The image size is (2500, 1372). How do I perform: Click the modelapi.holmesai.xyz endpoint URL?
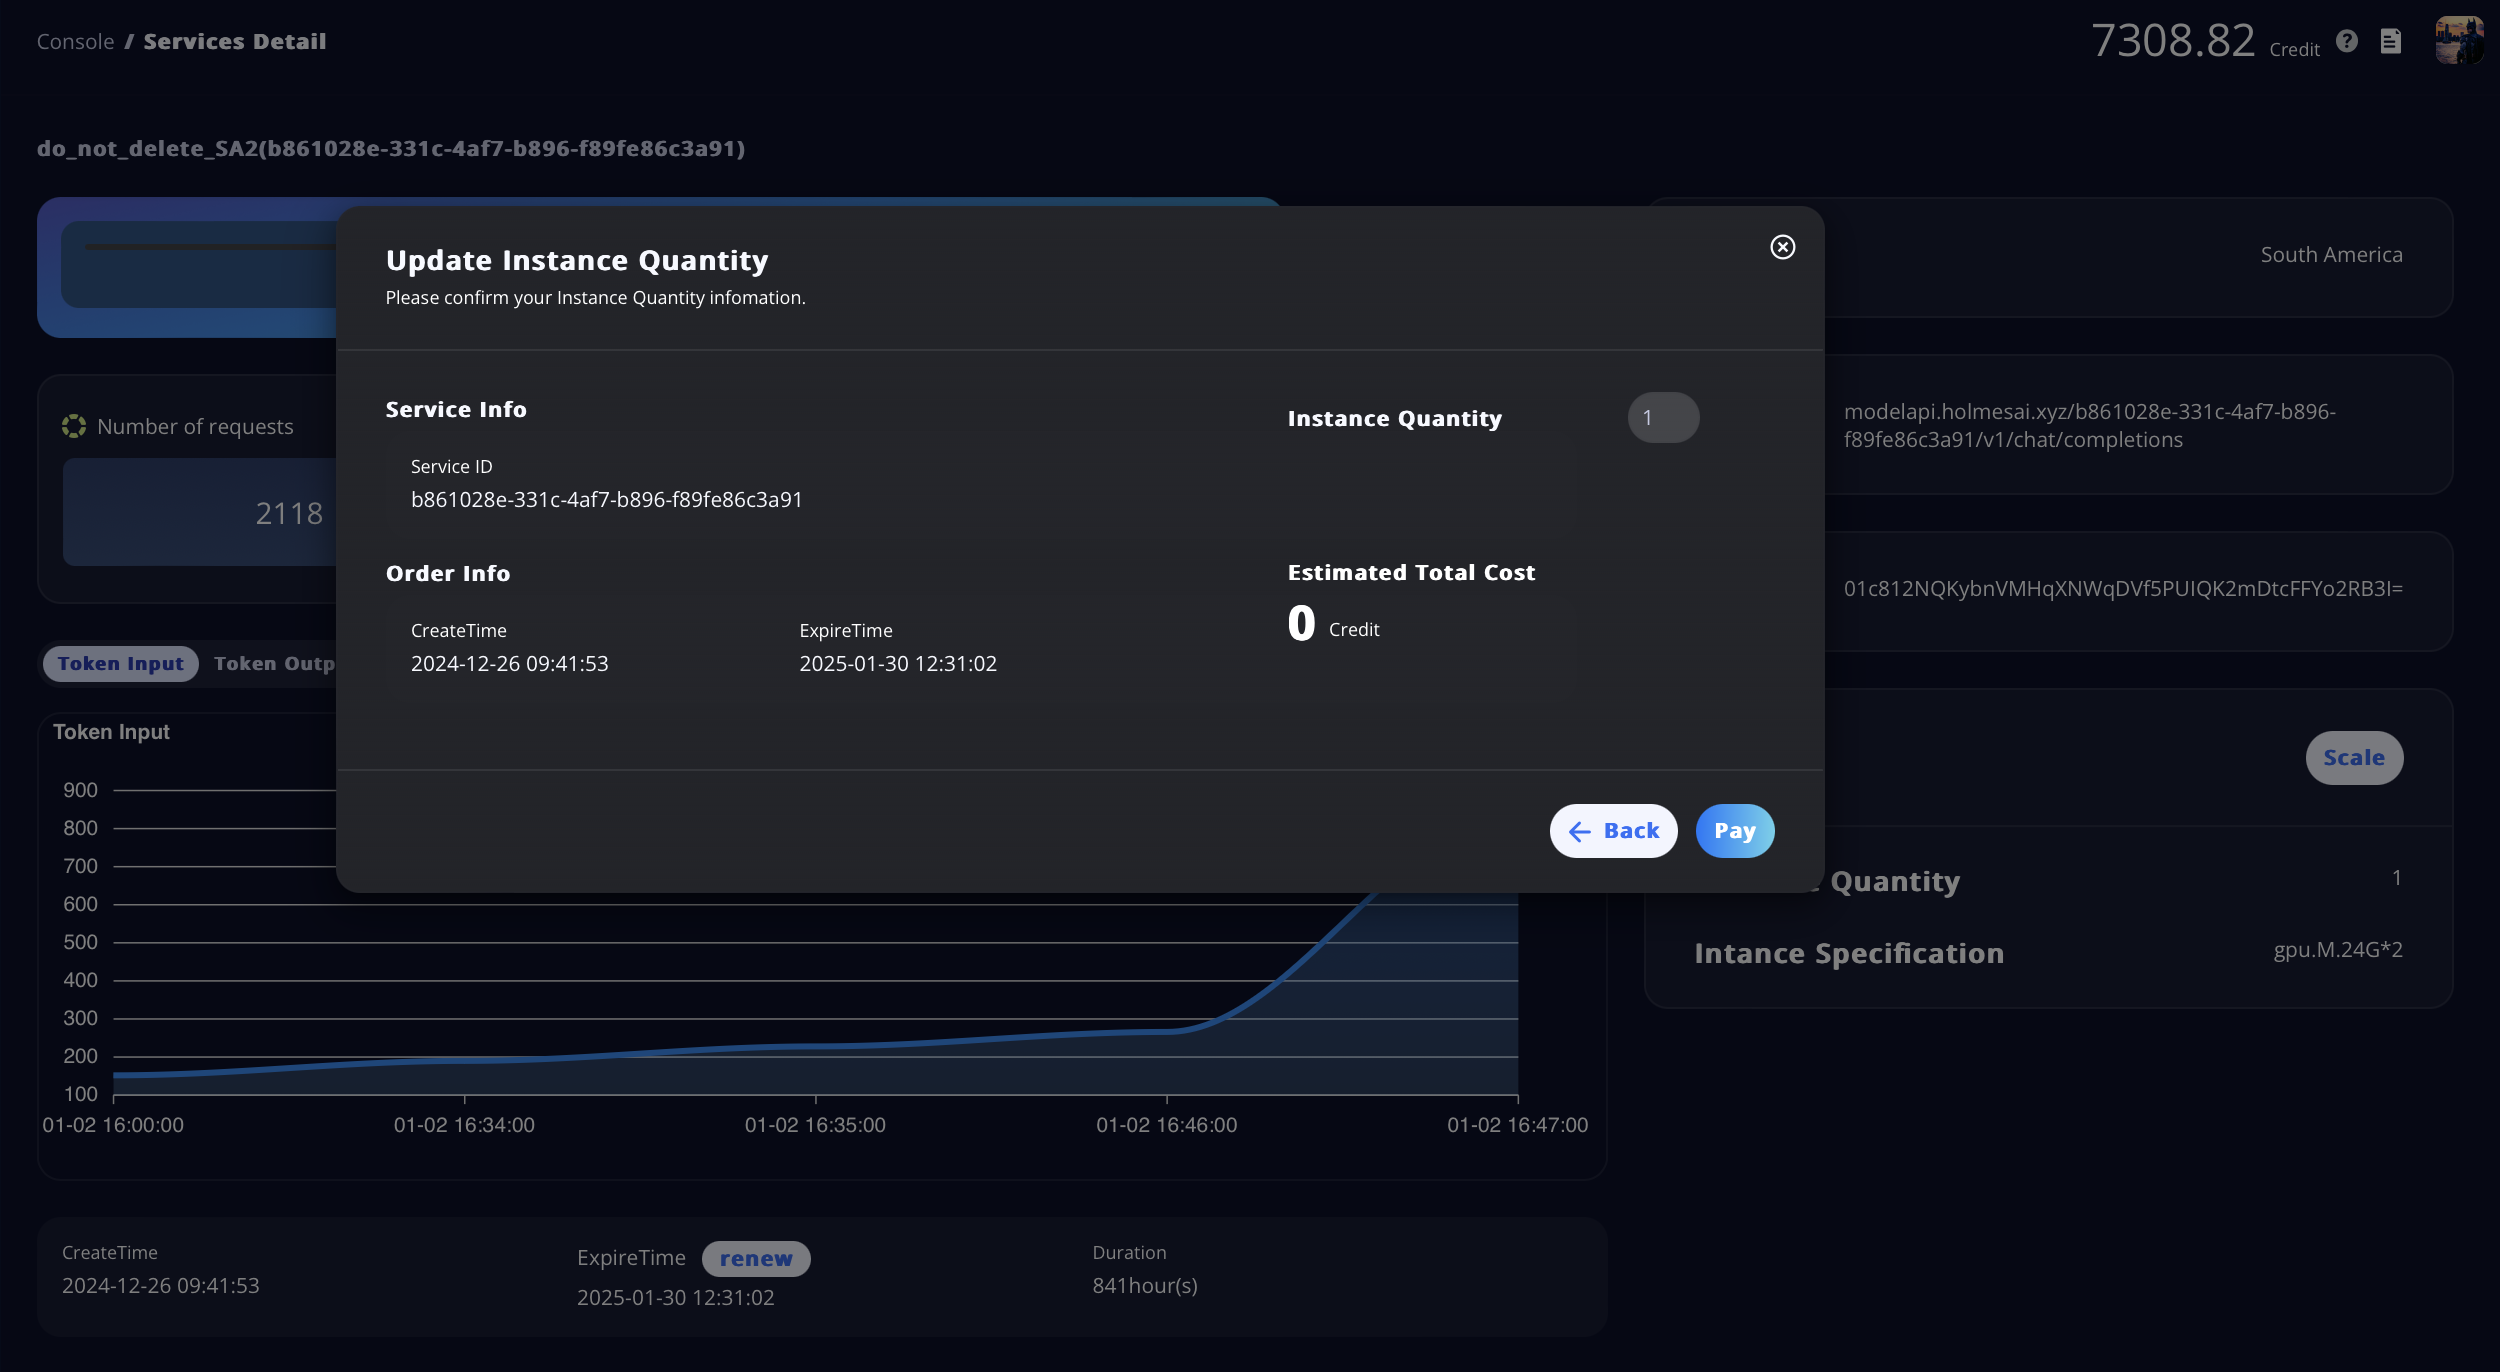pos(2090,426)
